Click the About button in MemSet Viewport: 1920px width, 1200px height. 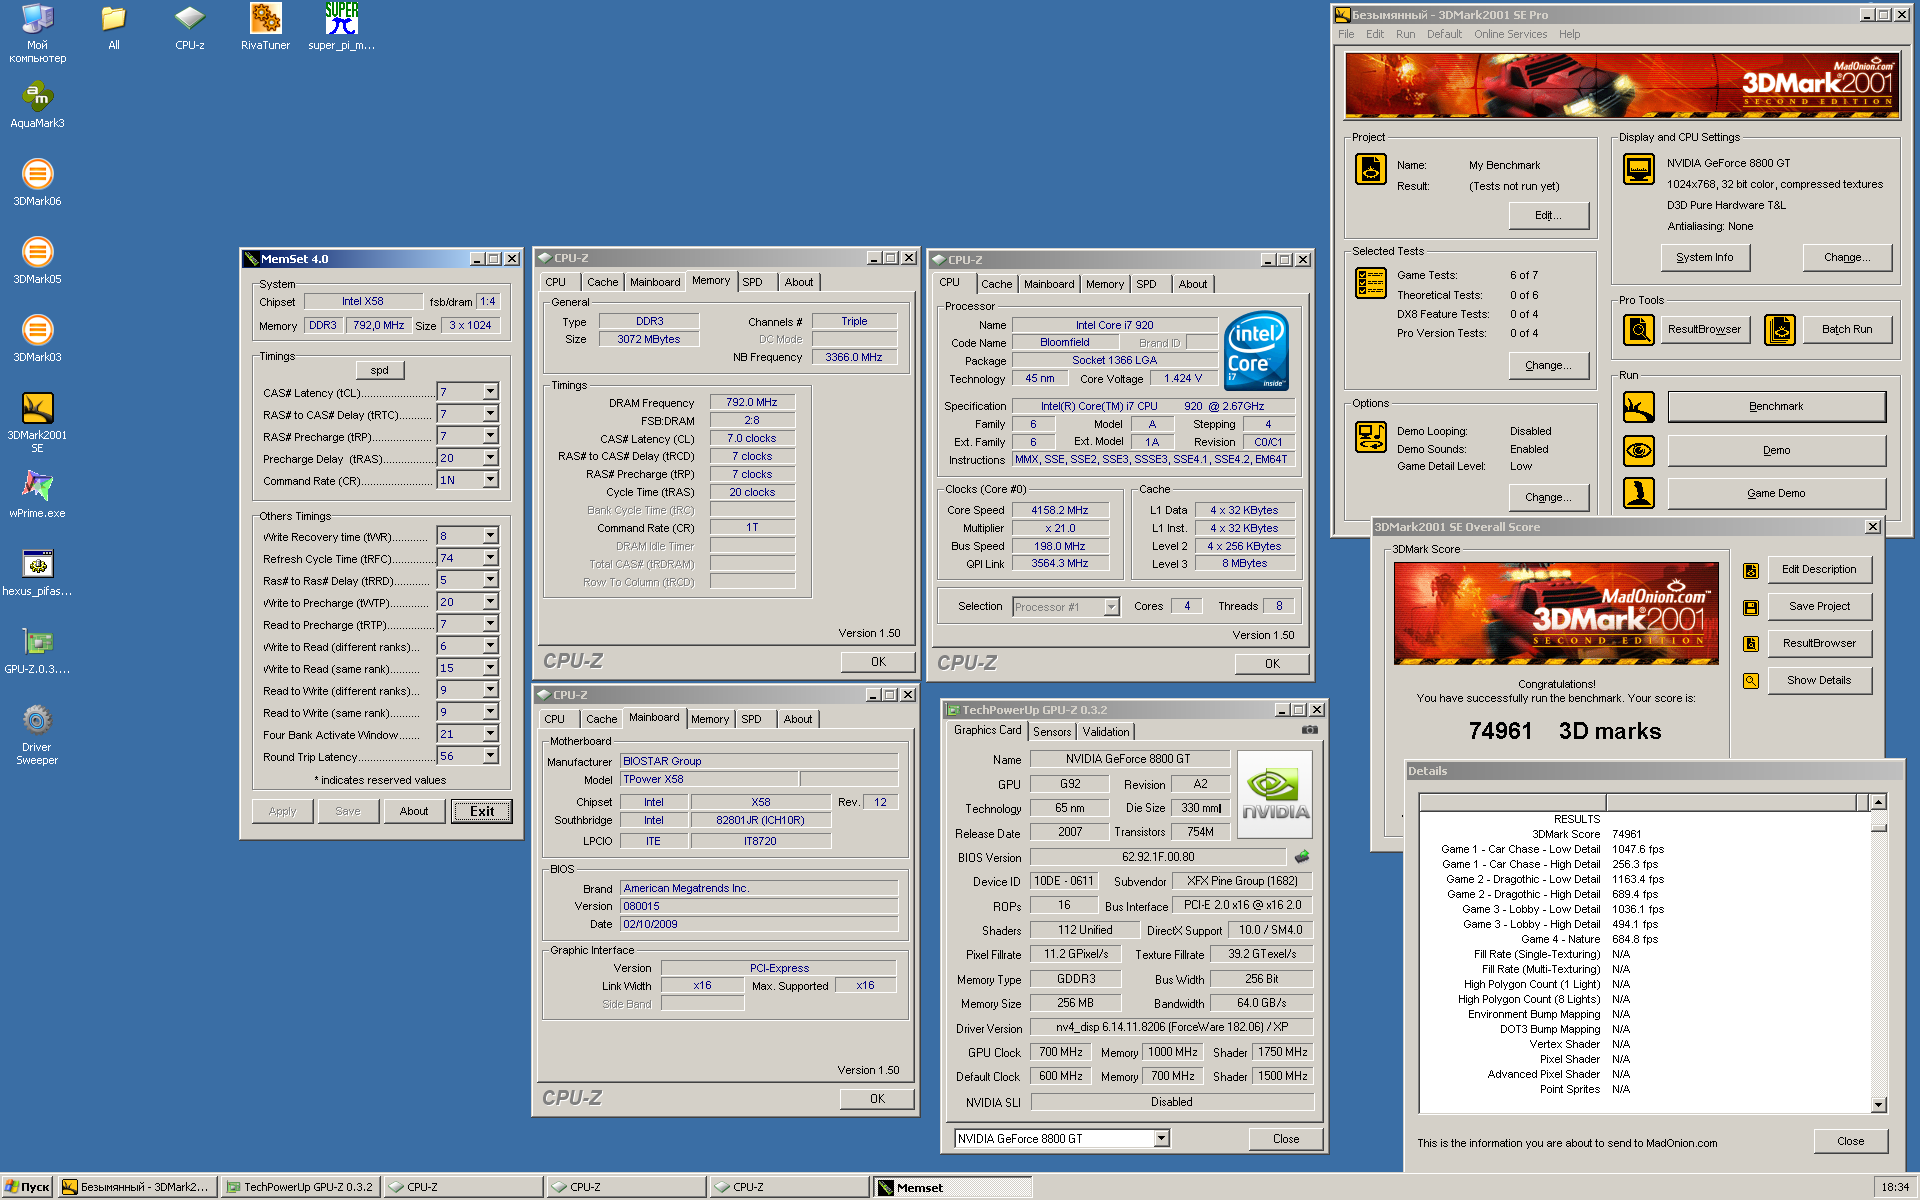tap(414, 811)
